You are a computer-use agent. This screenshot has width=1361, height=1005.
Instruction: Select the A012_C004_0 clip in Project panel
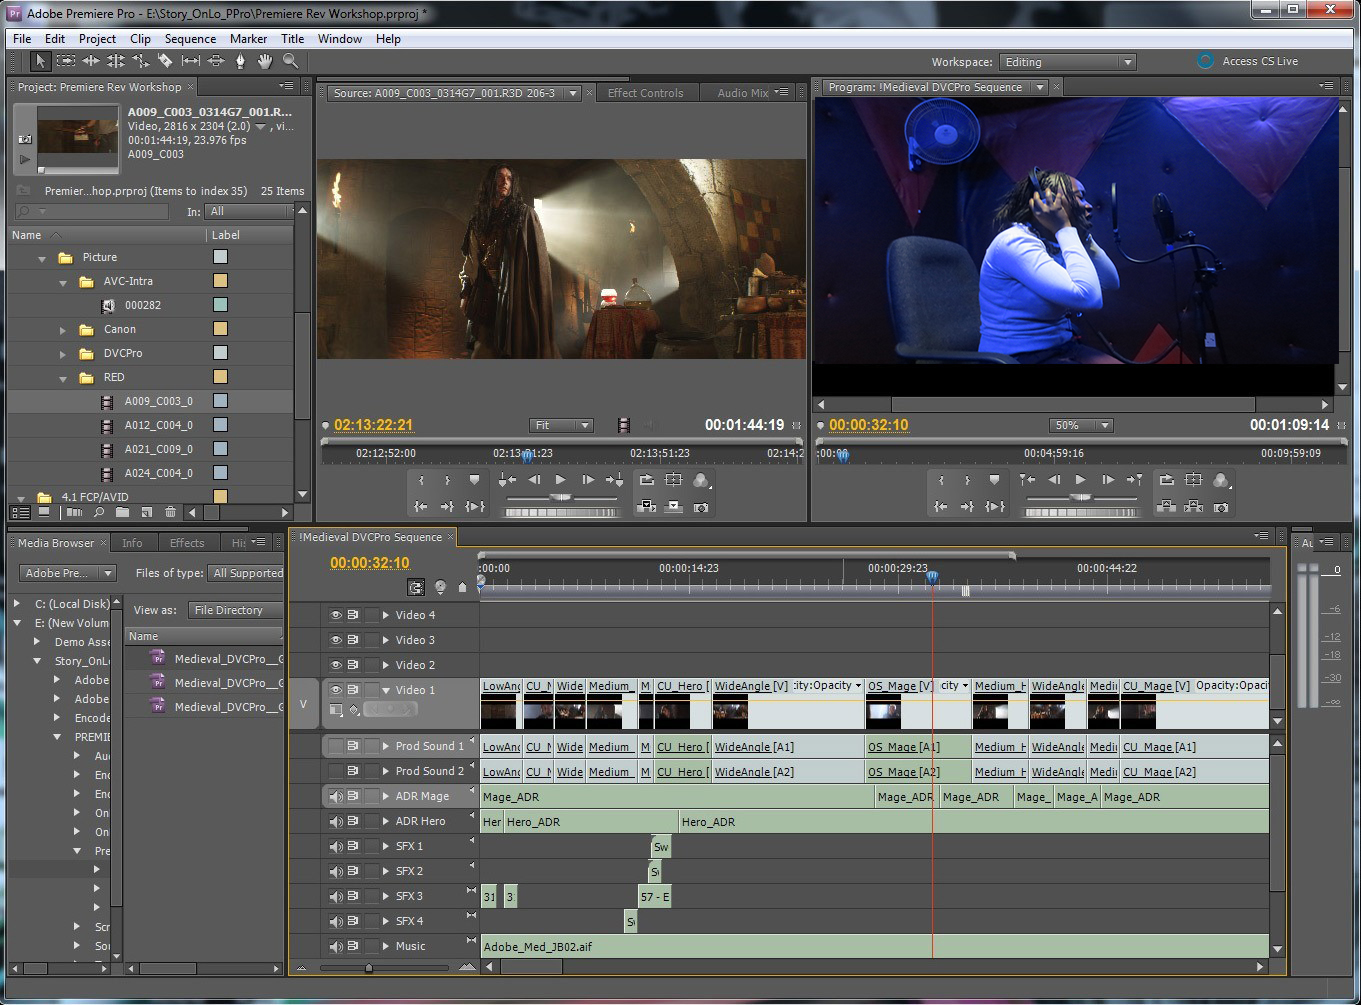(158, 425)
